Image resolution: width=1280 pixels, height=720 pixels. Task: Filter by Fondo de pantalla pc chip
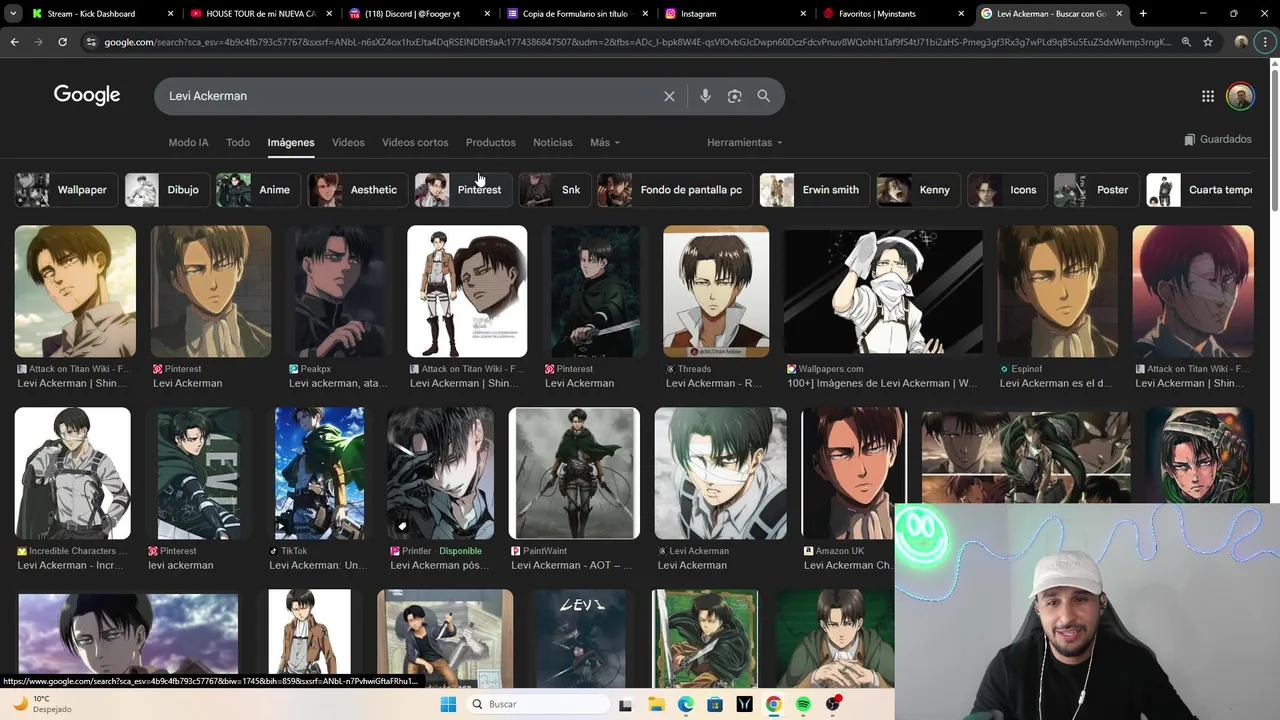tap(675, 190)
